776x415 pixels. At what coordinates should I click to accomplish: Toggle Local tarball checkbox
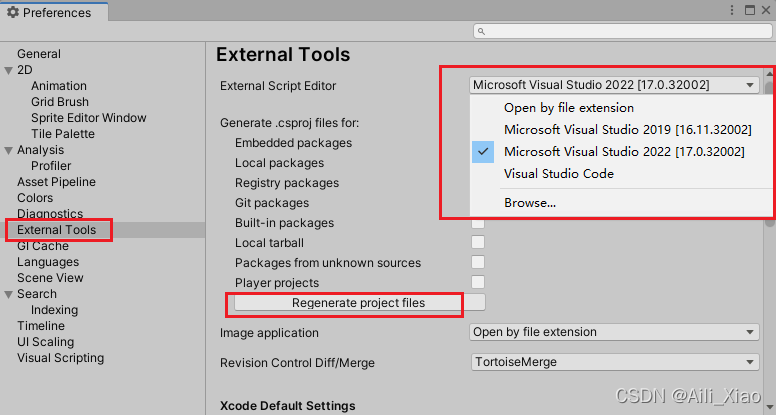pyautogui.click(x=478, y=242)
